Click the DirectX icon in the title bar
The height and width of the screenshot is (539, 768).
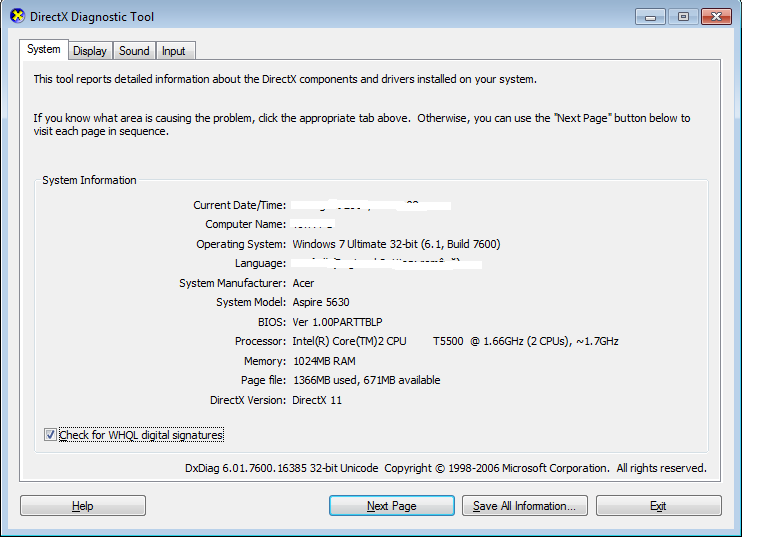(17, 17)
